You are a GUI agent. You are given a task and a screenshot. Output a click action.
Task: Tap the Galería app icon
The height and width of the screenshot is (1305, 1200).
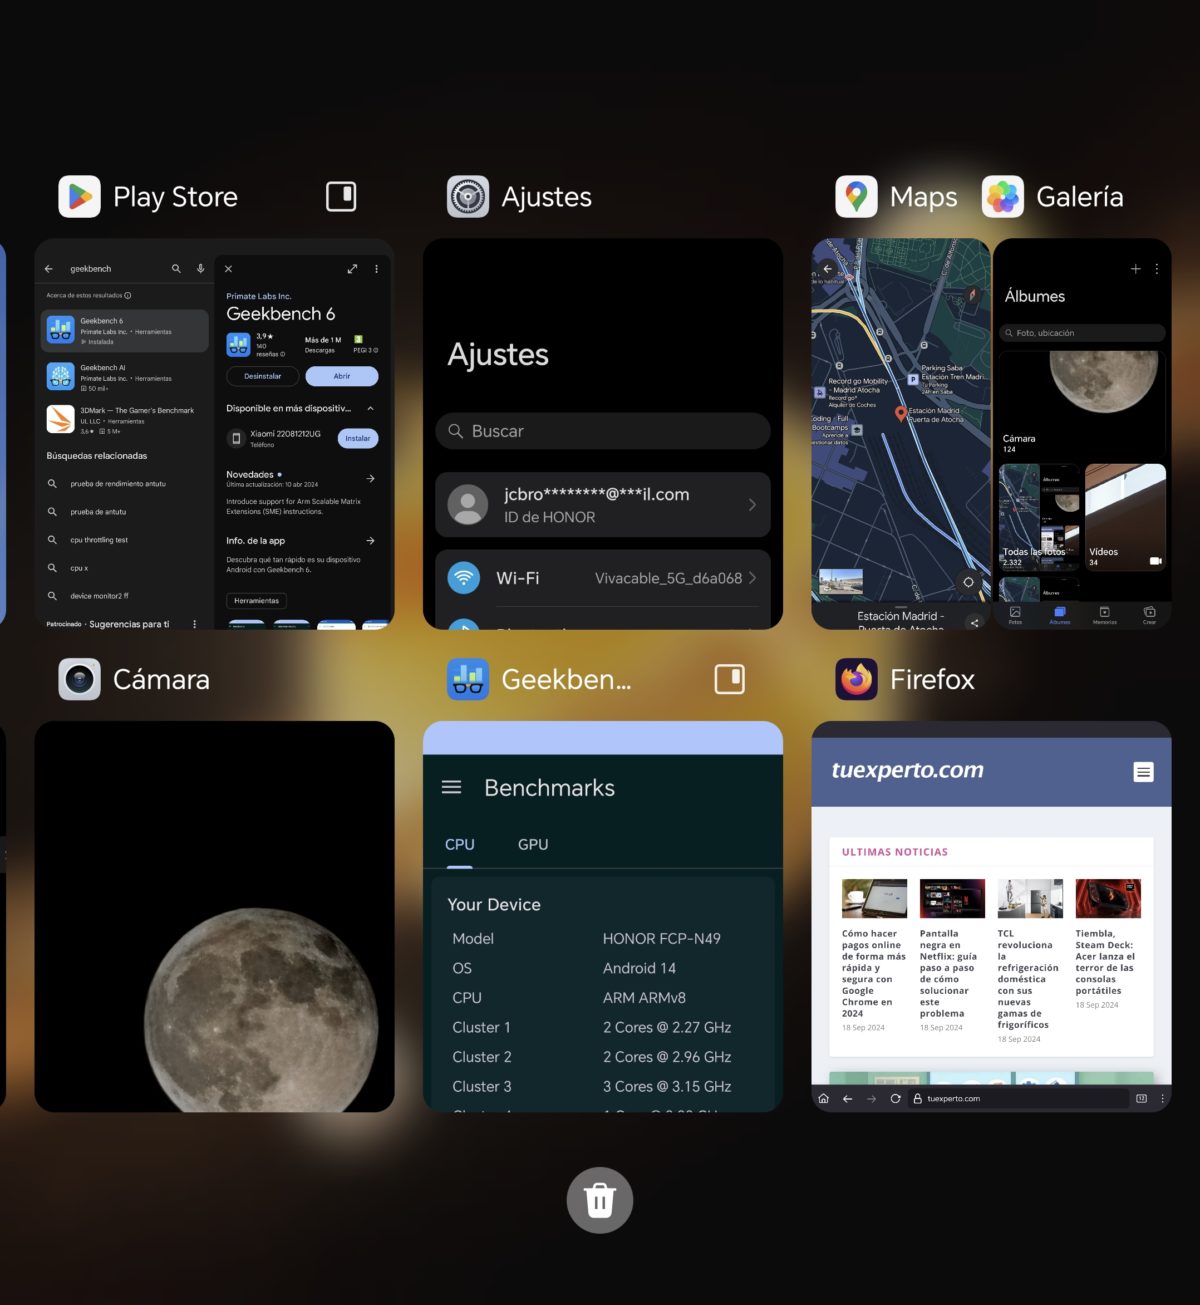coord(1002,196)
